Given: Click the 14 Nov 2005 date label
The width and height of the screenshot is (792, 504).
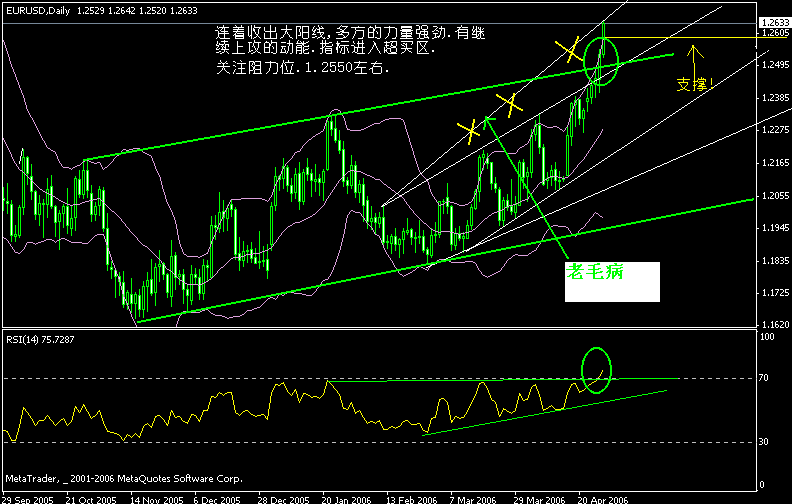Looking at the screenshot, I should click(x=157, y=500).
